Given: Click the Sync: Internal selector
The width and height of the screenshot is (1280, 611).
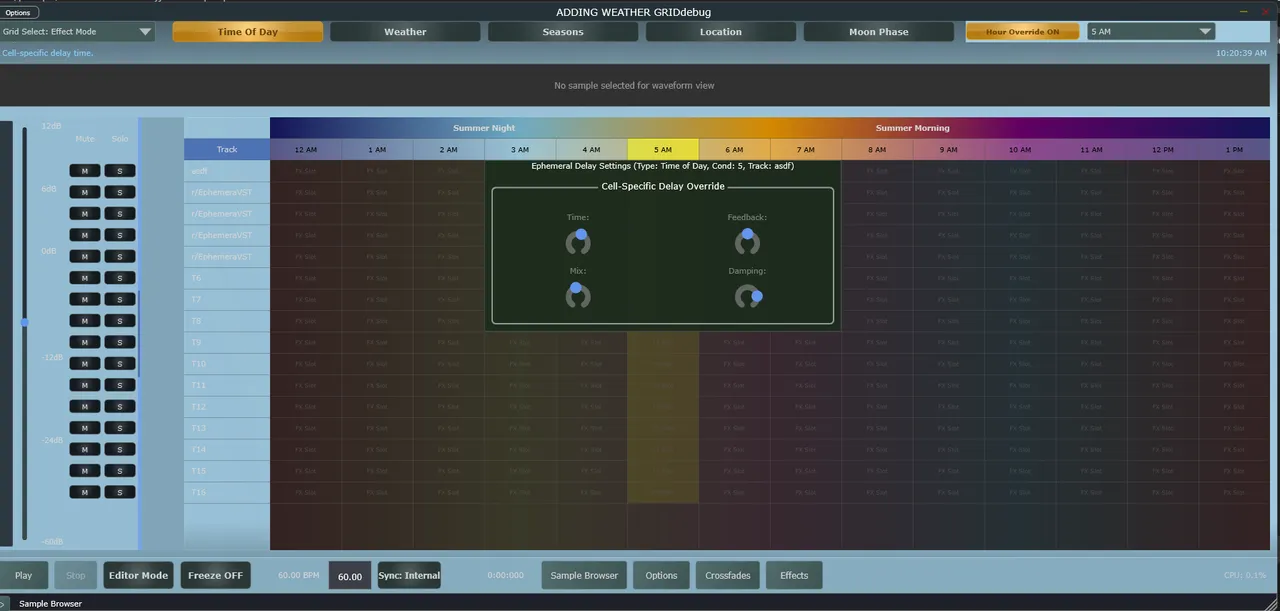Looking at the screenshot, I should coord(408,575).
